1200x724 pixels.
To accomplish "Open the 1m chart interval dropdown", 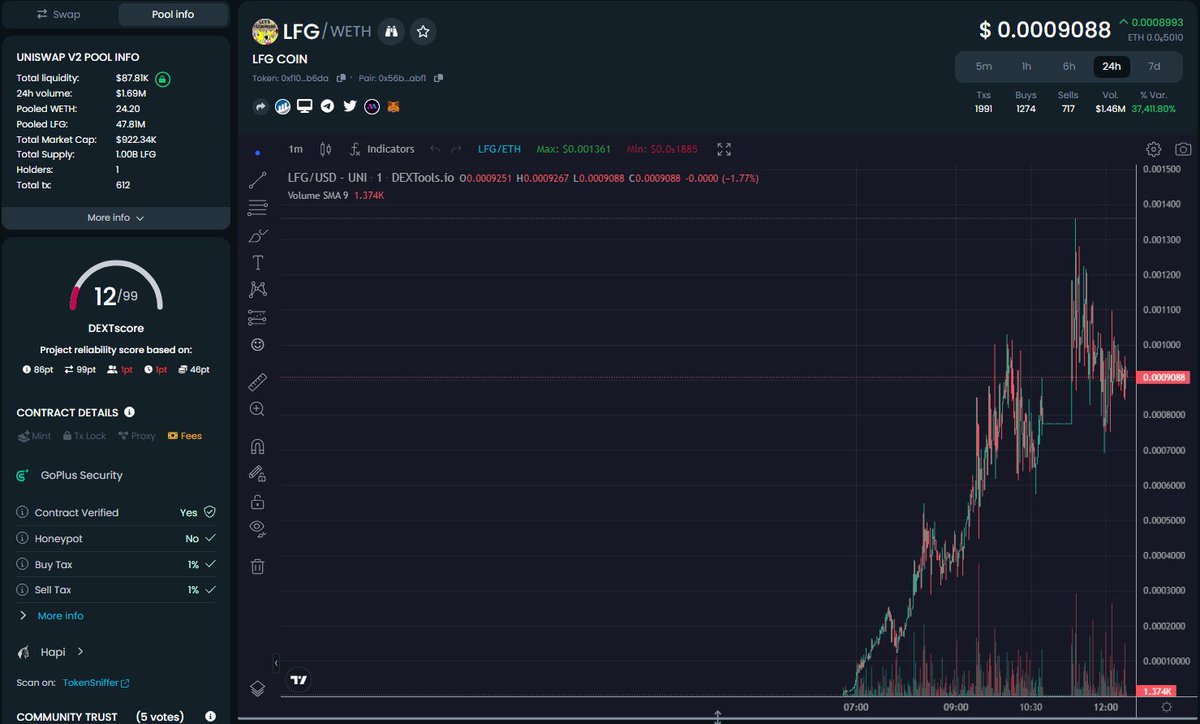I will [x=295, y=149].
